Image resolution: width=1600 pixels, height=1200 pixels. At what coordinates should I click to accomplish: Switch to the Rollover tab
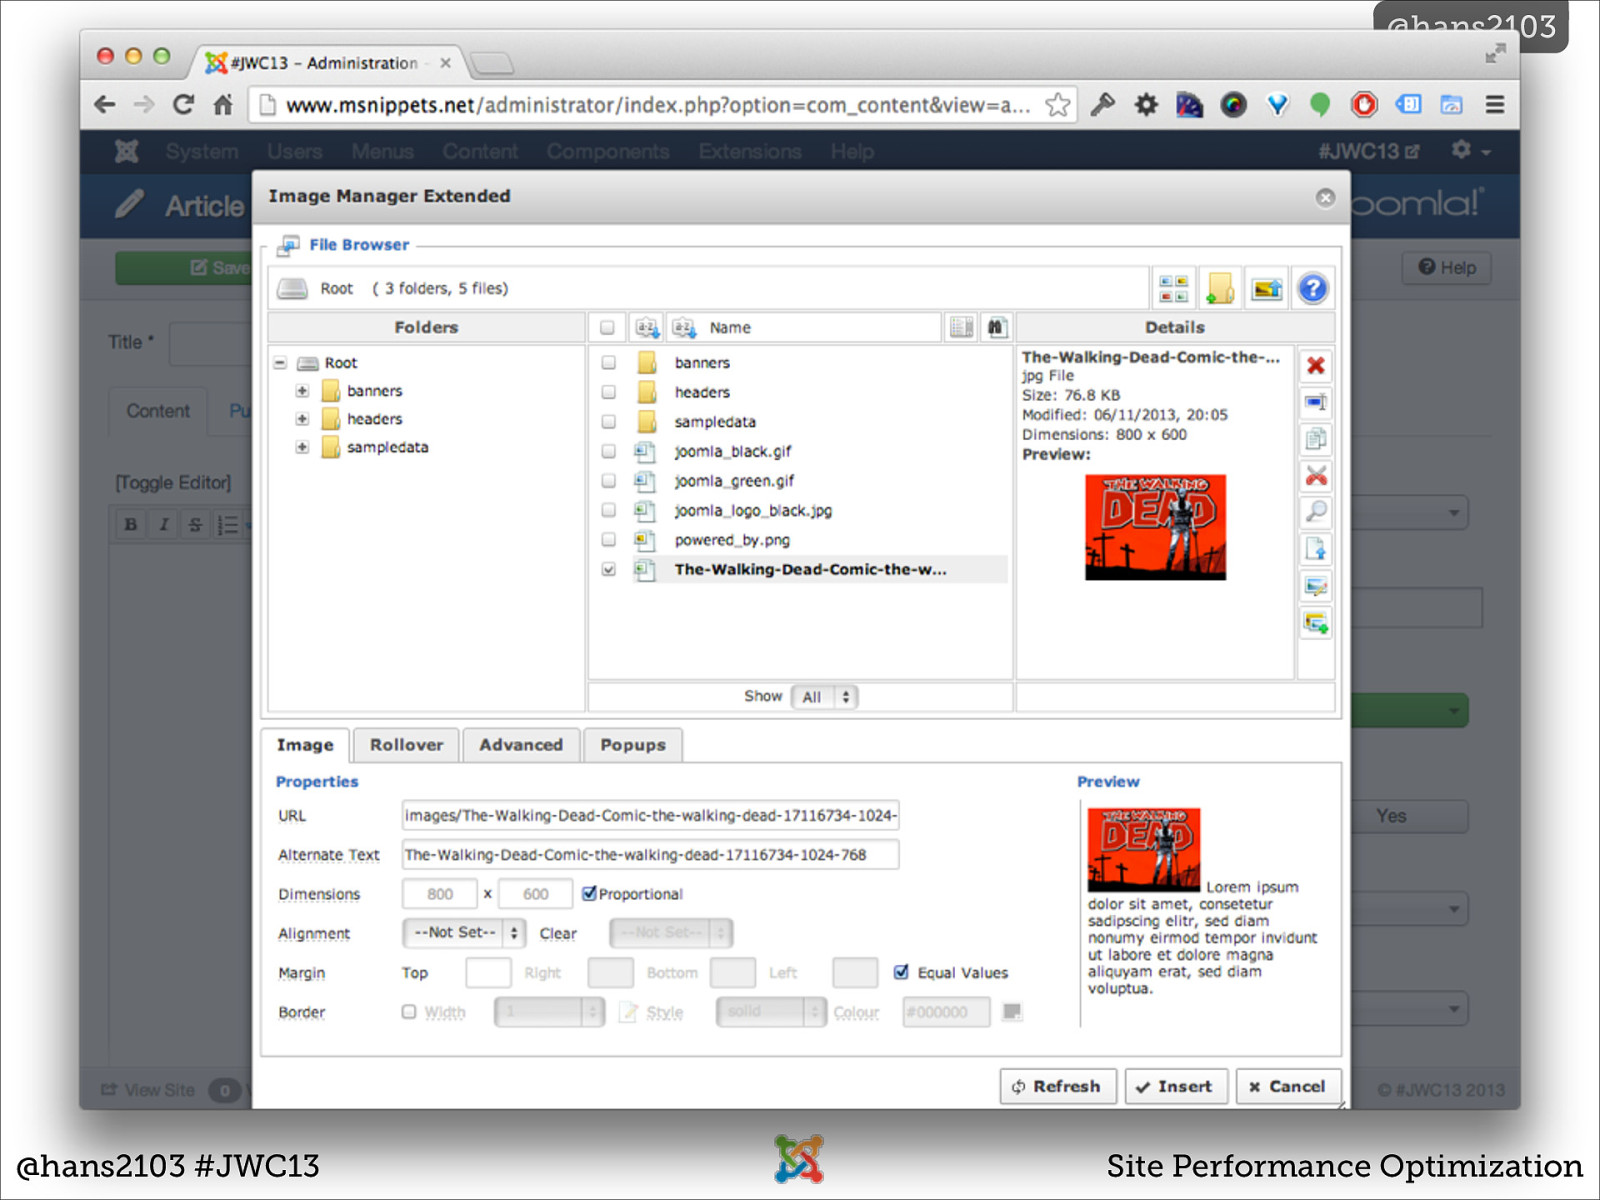tap(406, 745)
